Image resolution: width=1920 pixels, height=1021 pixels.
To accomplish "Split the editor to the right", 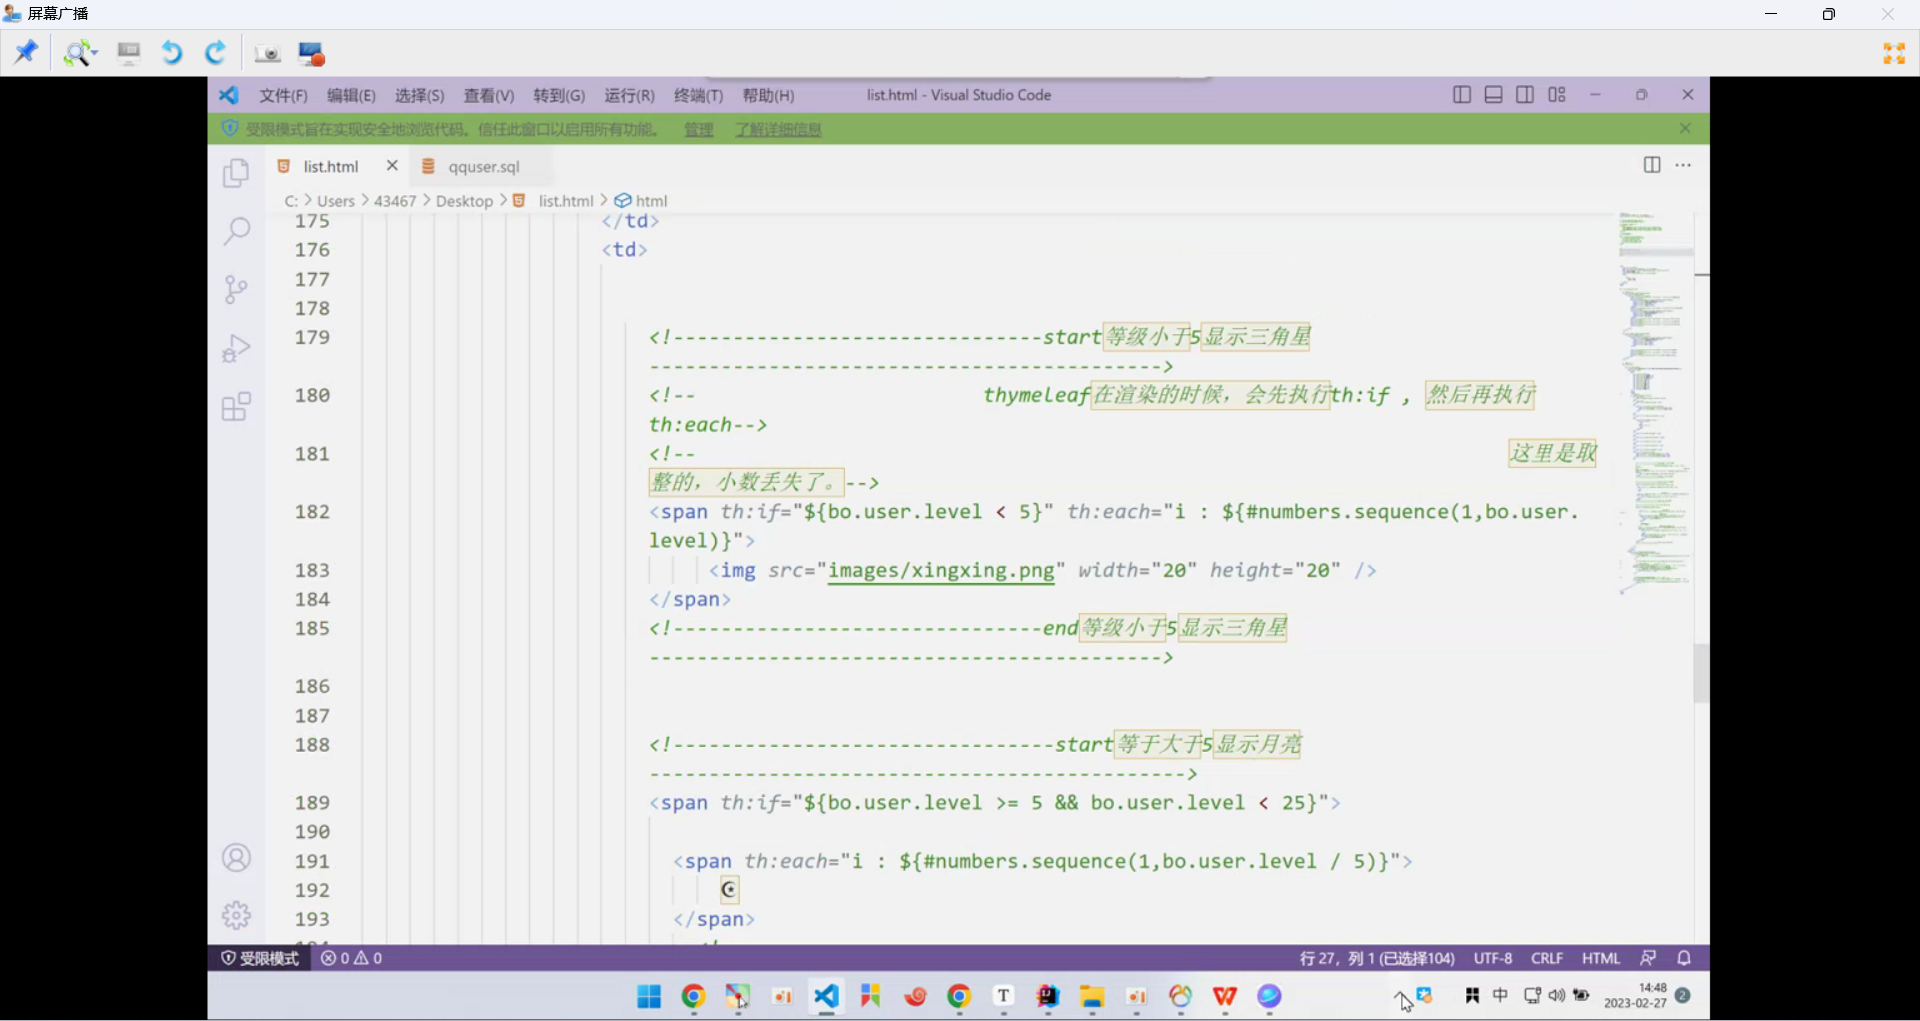I will pos(1652,165).
